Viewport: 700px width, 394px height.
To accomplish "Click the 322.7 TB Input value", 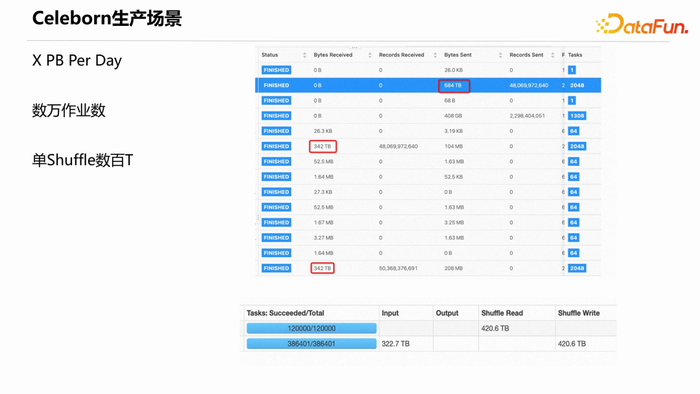I will pos(396,344).
